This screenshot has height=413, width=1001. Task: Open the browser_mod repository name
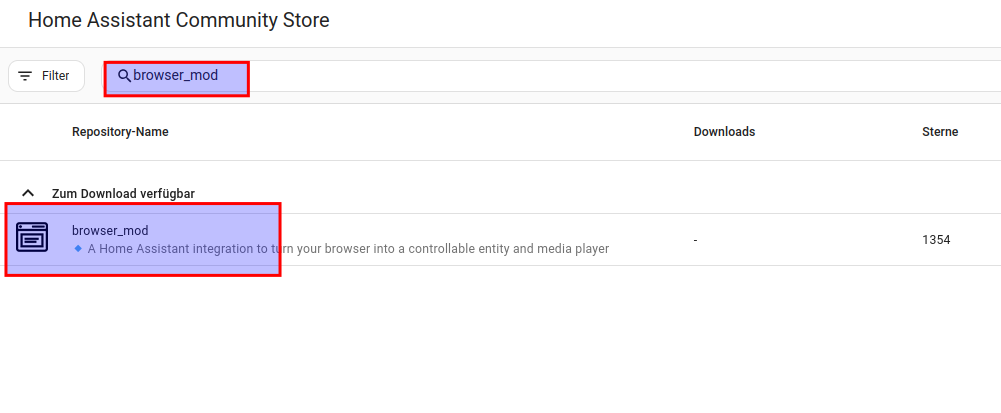[110, 231]
